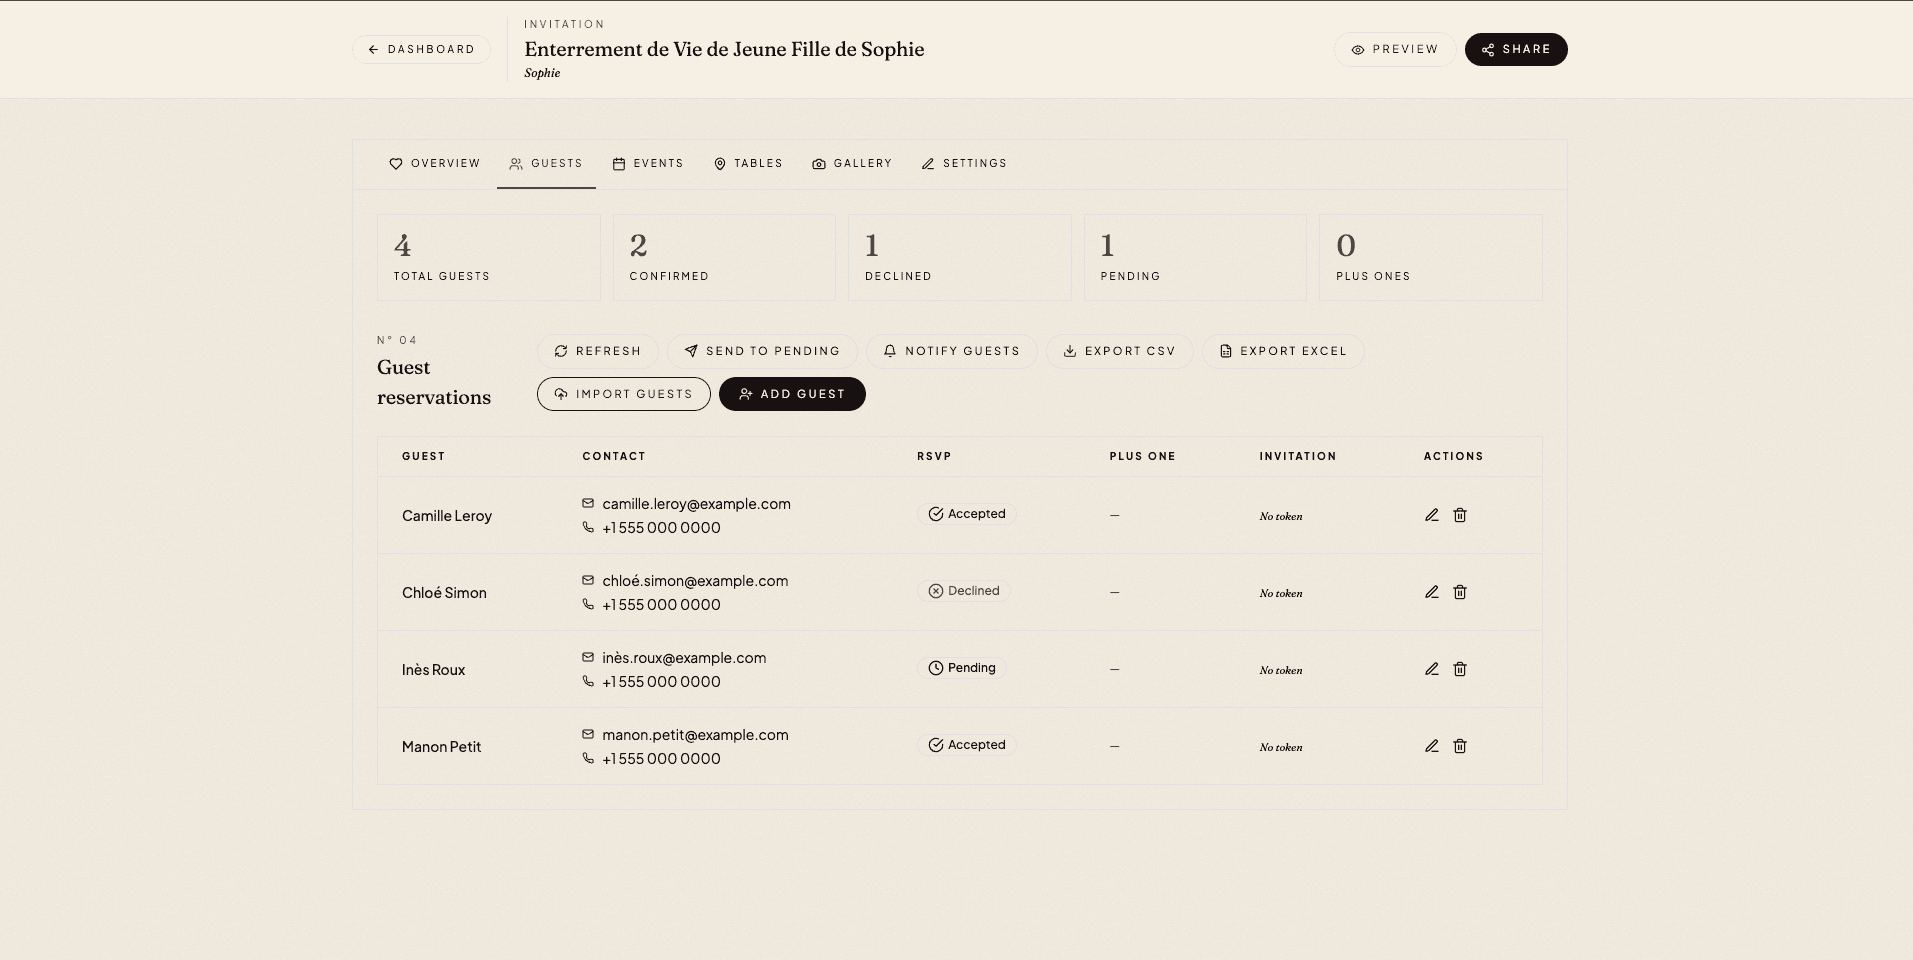
Task: Click the Declined stat card
Action: click(960, 257)
